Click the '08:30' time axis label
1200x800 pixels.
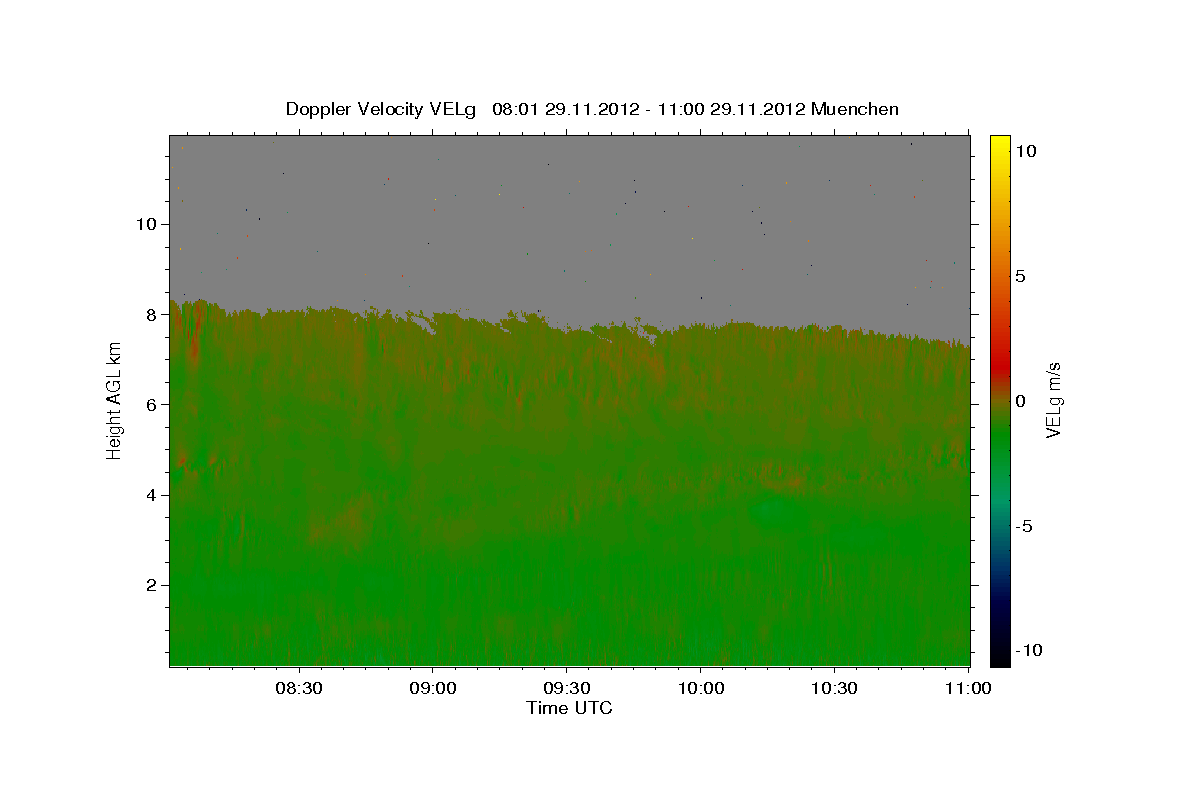pos(299,688)
